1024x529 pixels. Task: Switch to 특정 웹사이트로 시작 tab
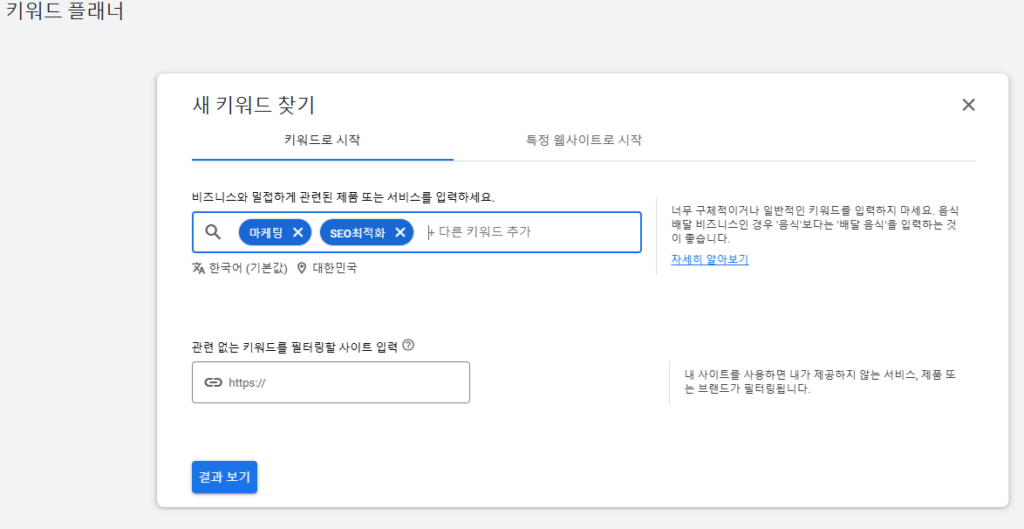(x=584, y=140)
